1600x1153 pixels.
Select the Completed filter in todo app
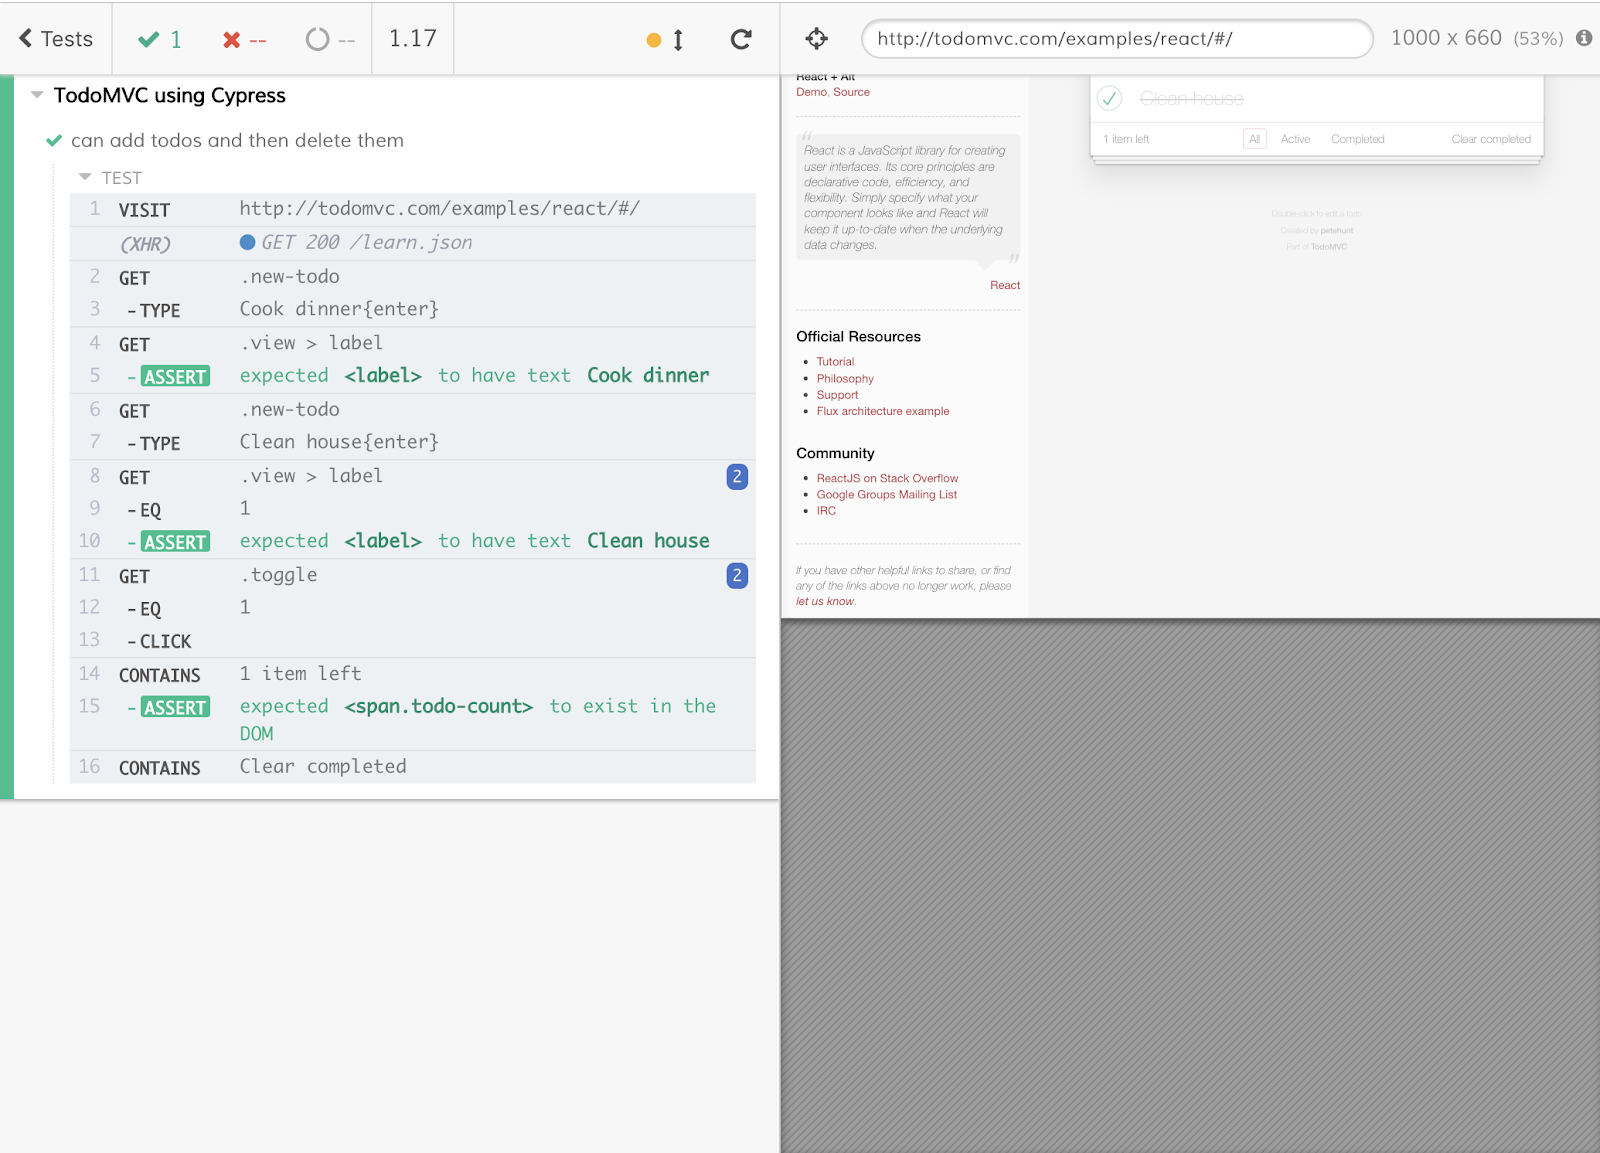(1357, 139)
